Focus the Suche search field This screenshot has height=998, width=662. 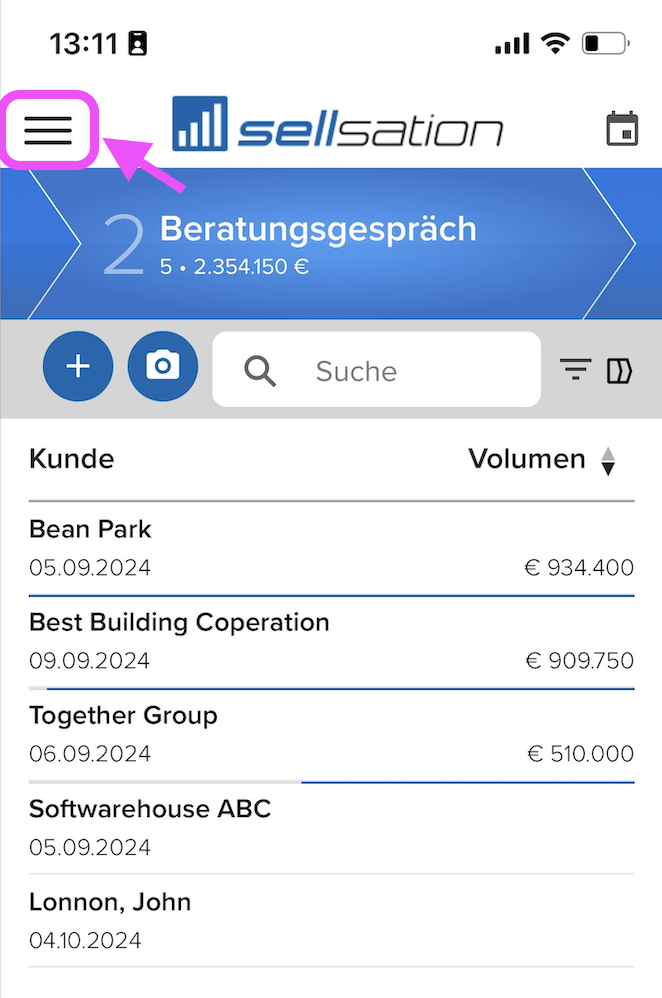coord(376,369)
